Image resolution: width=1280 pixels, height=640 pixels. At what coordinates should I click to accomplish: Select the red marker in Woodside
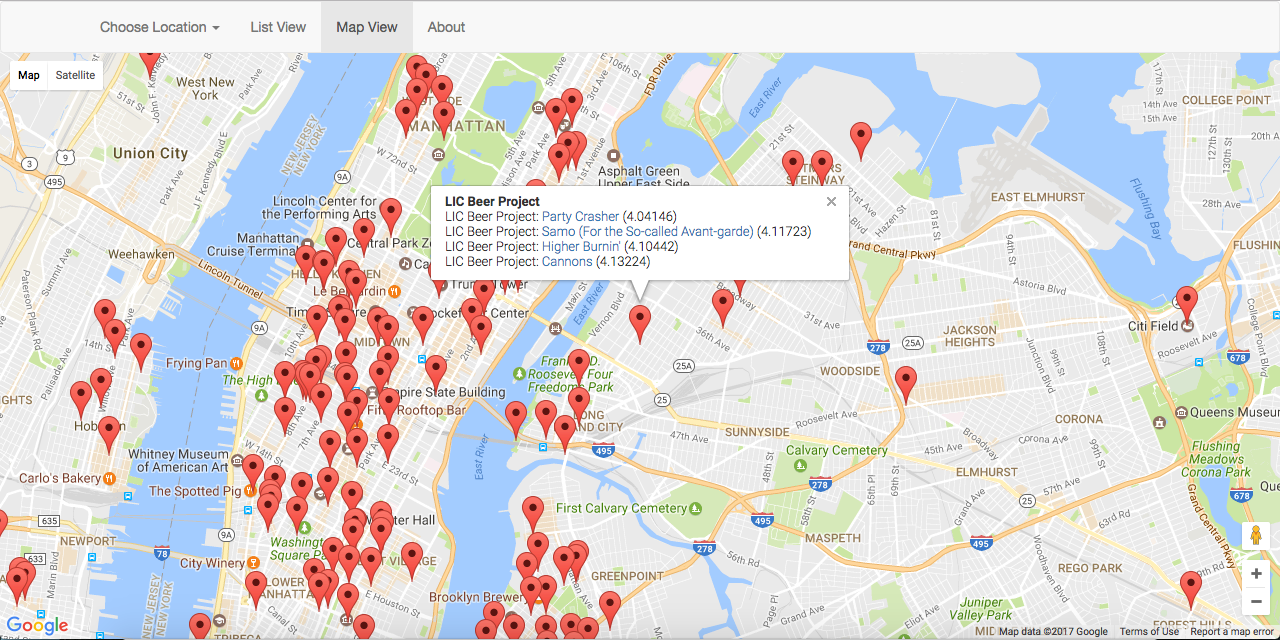pyautogui.click(x=906, y=382)
